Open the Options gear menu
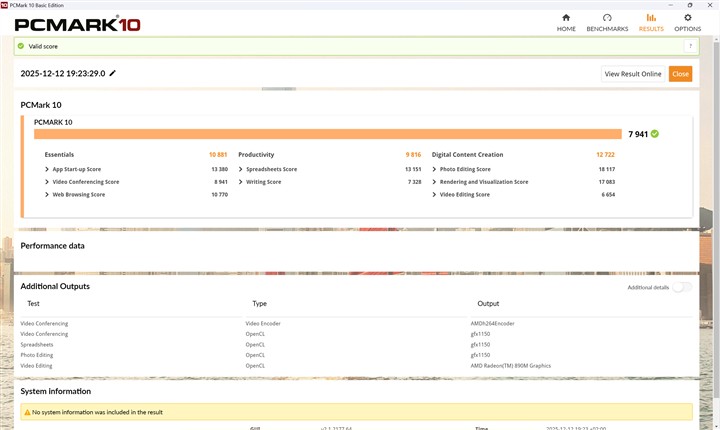This screenshot has width=720, height=430. (x=687, y=22)
